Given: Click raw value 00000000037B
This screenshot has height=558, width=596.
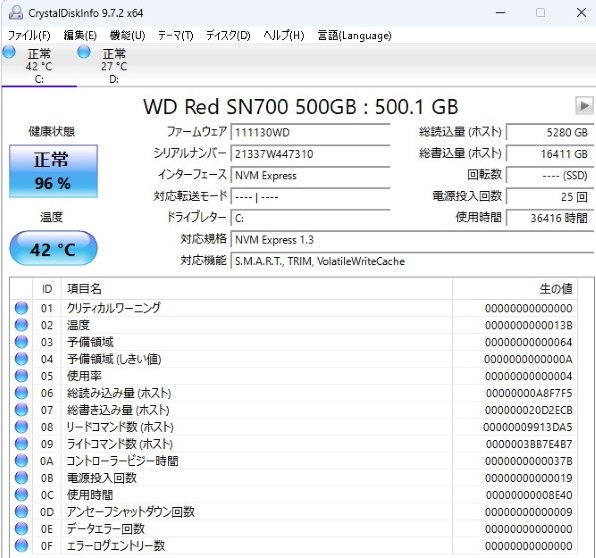Looking at the screenshot, I should tap(528, 461).
